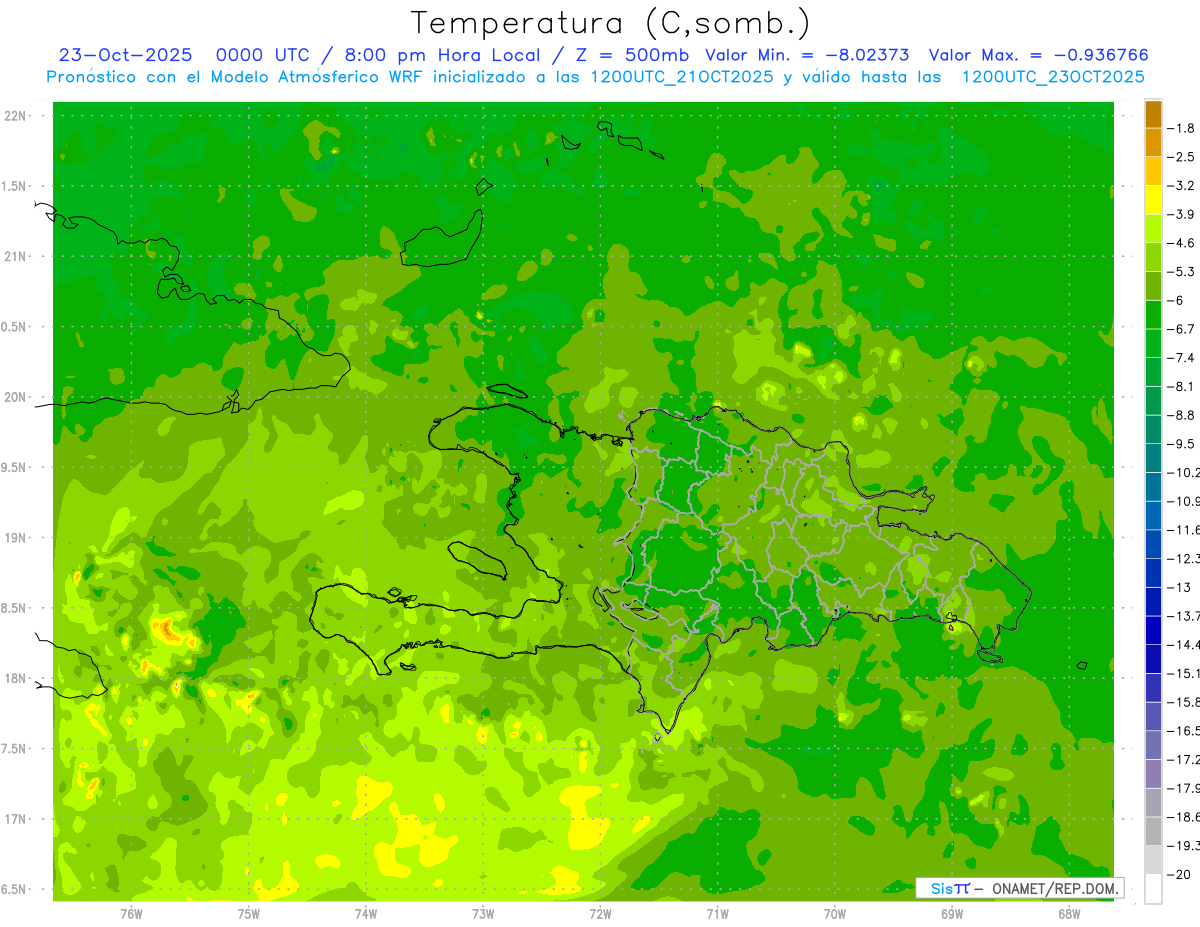Viewport: 1200px width, 927px height.
Task: Click the 76W longitude axis label
Action: 131,914
